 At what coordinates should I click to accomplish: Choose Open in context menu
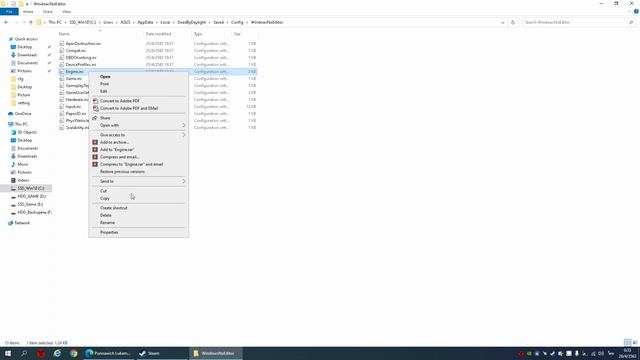tap(105, 77)
